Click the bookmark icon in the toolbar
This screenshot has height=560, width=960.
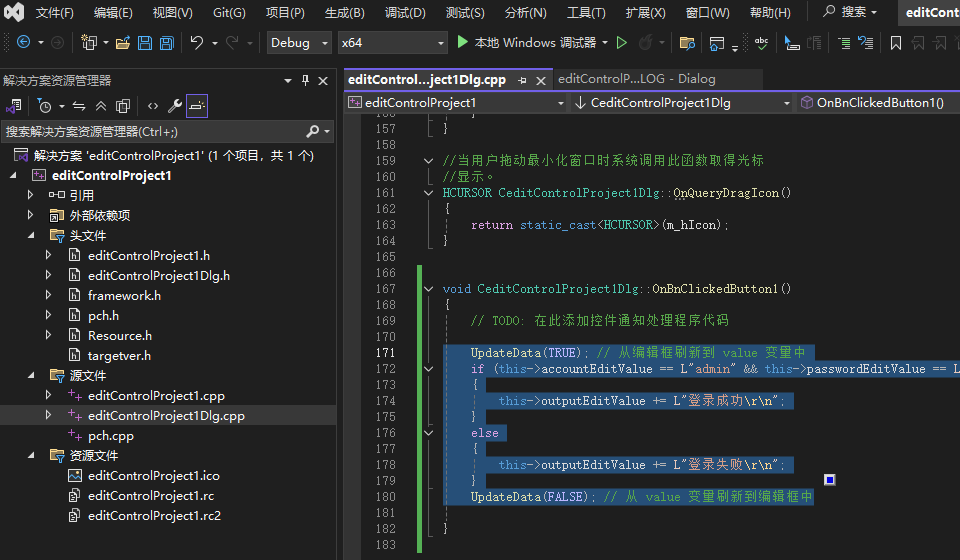tap(895, 43)
